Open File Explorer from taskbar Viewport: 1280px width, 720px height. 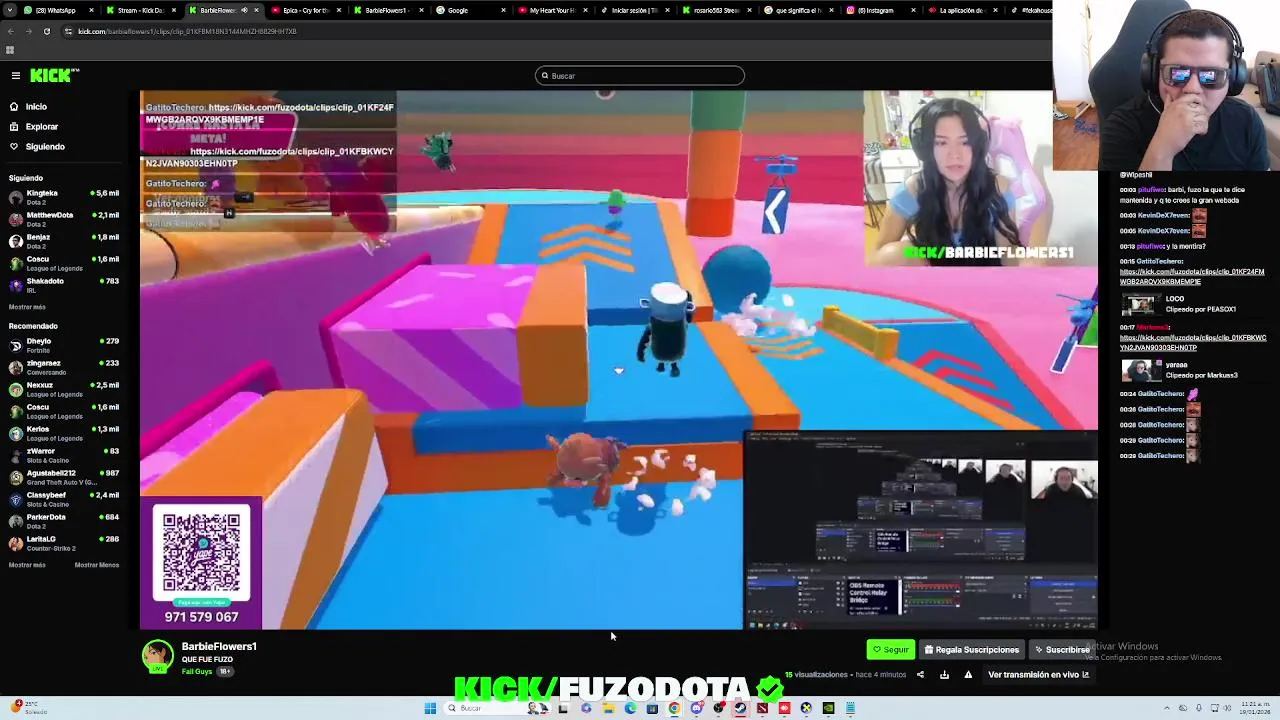(x=608, y=708)
